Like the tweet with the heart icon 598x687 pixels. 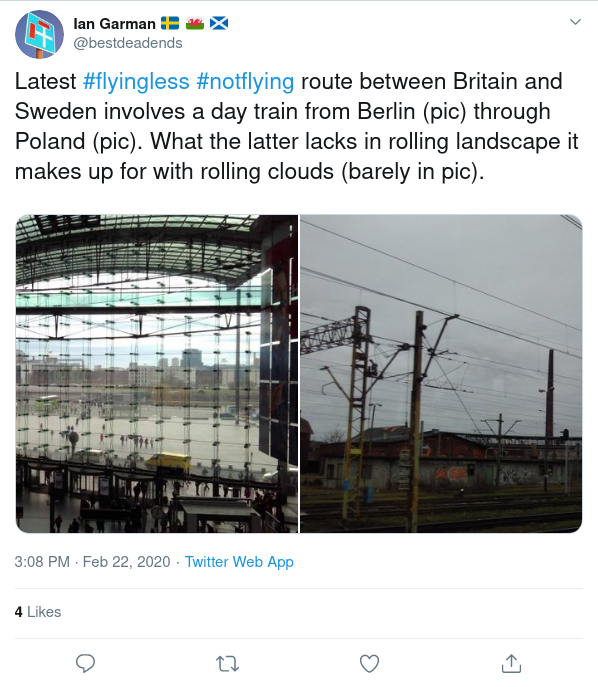369,663
